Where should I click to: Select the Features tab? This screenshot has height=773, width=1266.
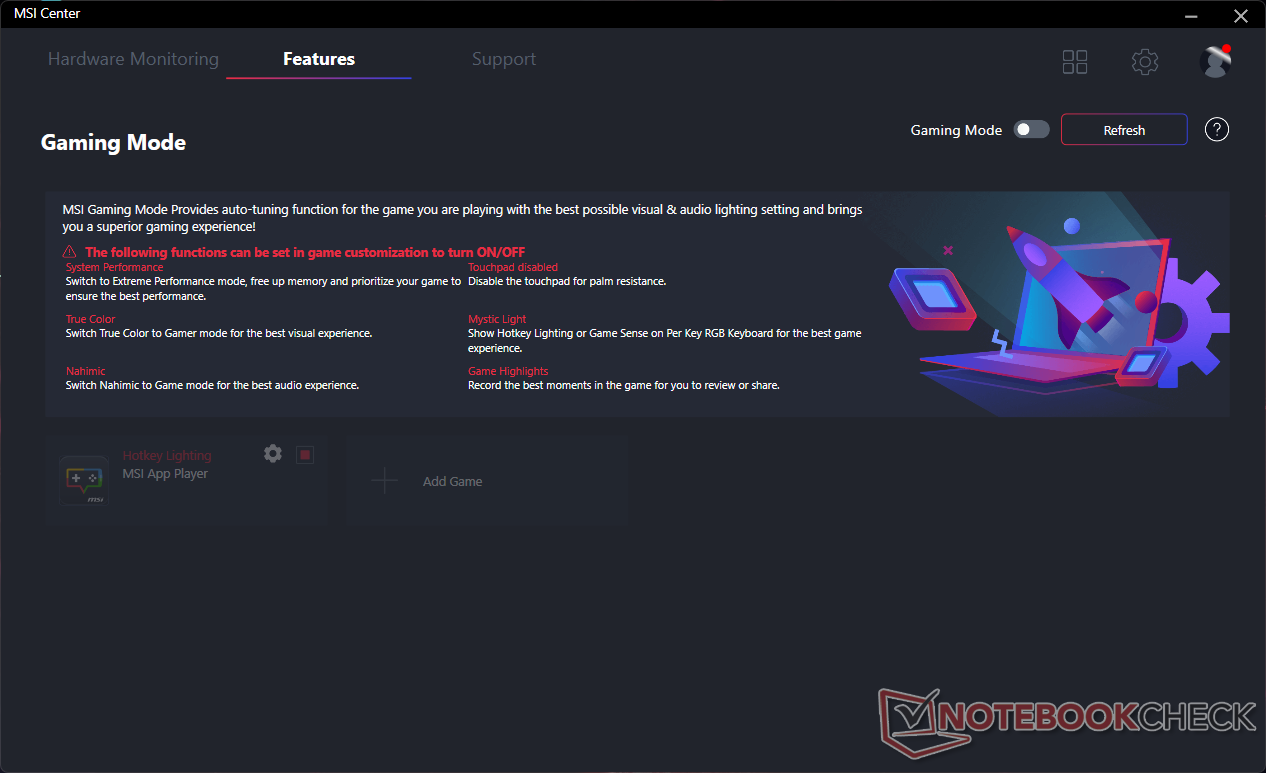(x=319, y=59)
